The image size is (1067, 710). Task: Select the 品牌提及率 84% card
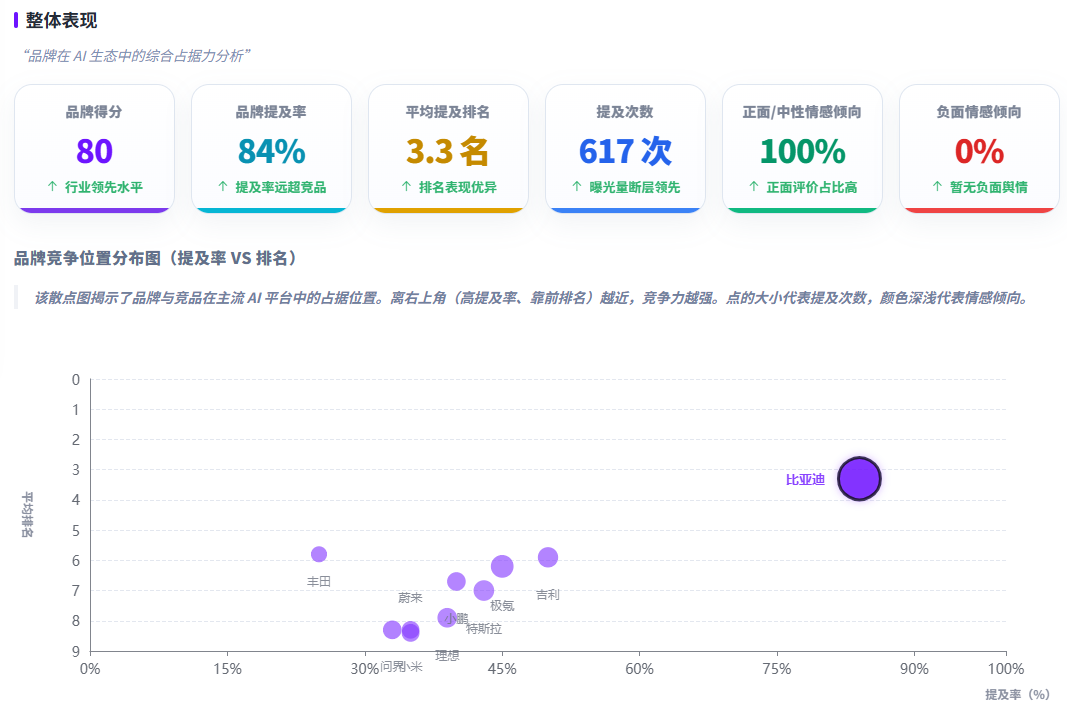tap(272, 148)
